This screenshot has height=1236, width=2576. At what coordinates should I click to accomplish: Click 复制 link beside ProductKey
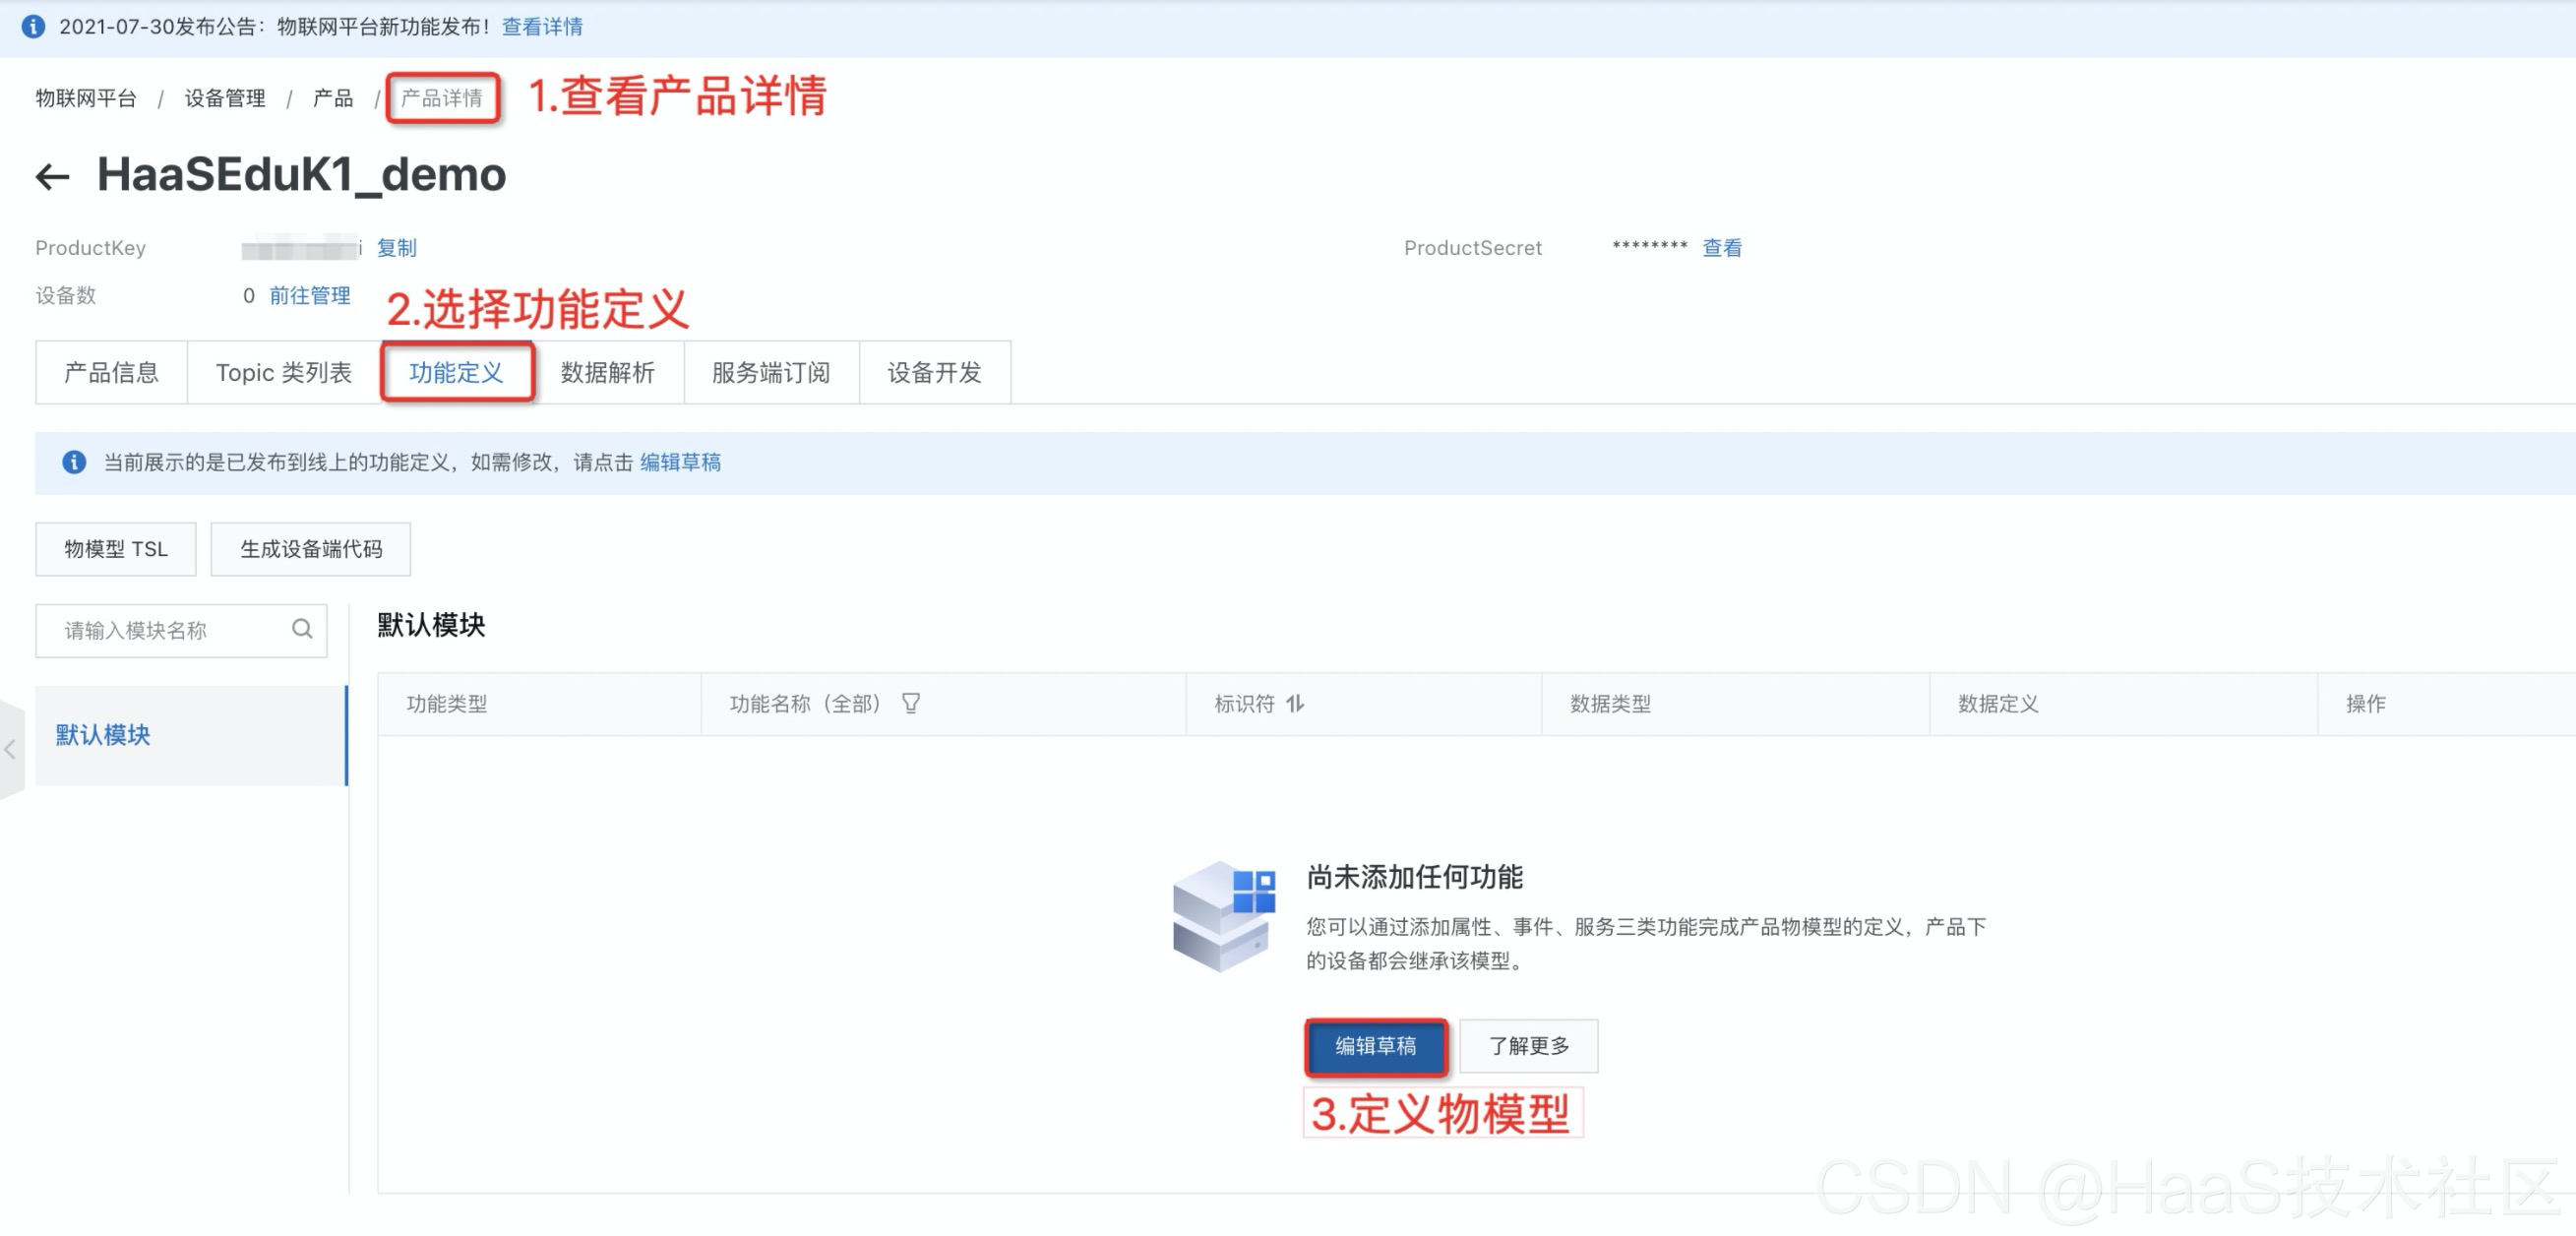(x=396, y=248)
